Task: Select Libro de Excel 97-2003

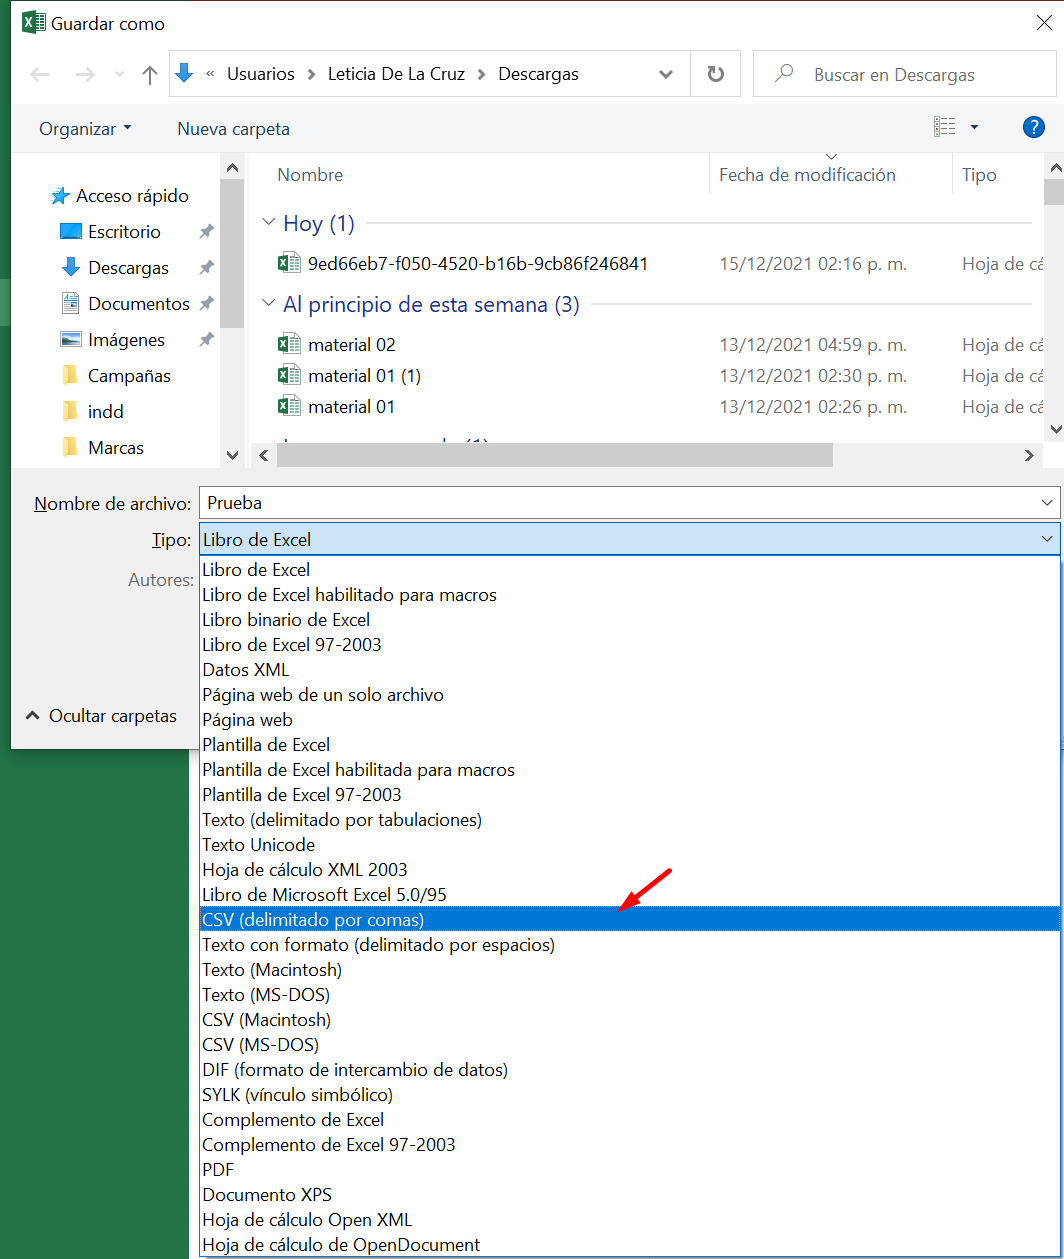Action: 630,645
